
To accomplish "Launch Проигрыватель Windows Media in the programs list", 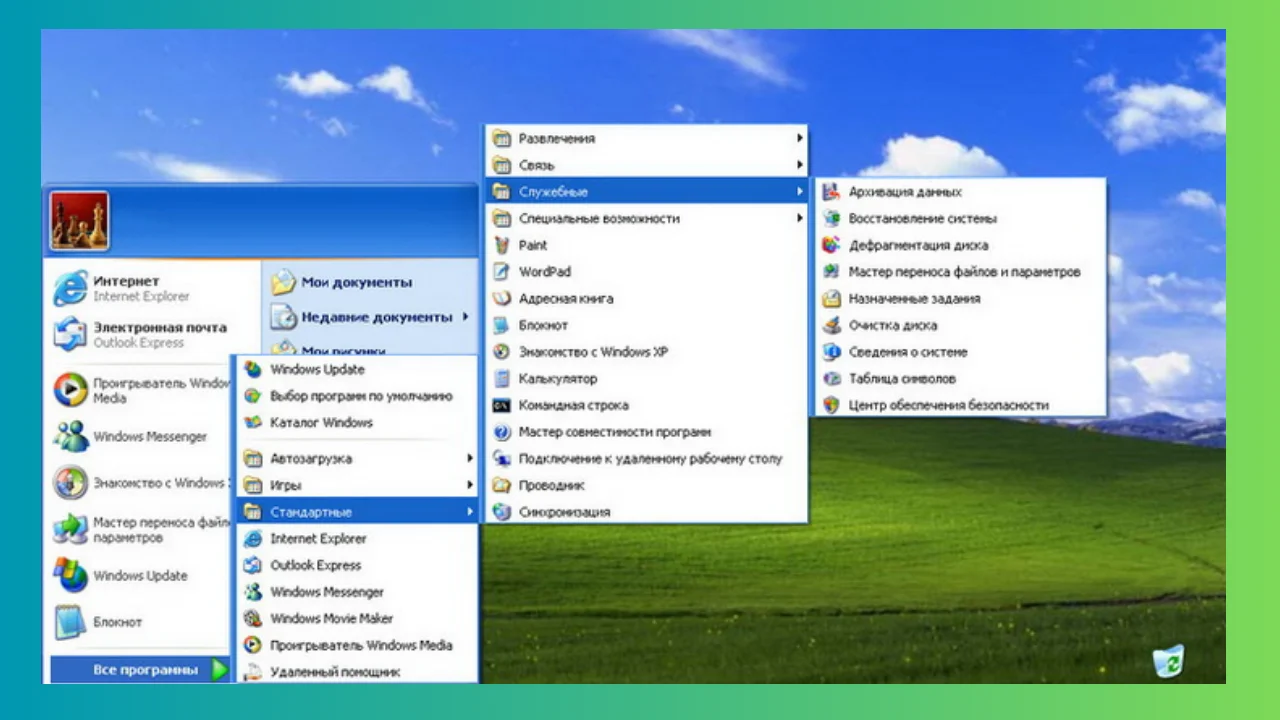I will pos(357,645).
